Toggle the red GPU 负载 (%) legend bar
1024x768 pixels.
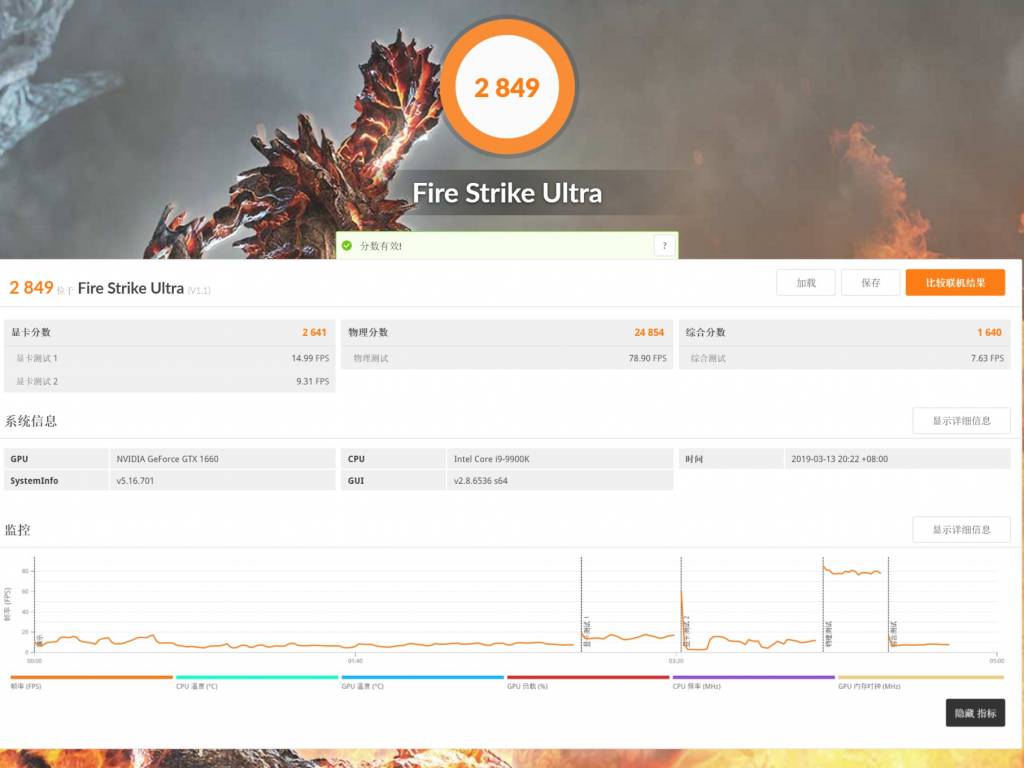pyautogui.click(x=588, y=677)
